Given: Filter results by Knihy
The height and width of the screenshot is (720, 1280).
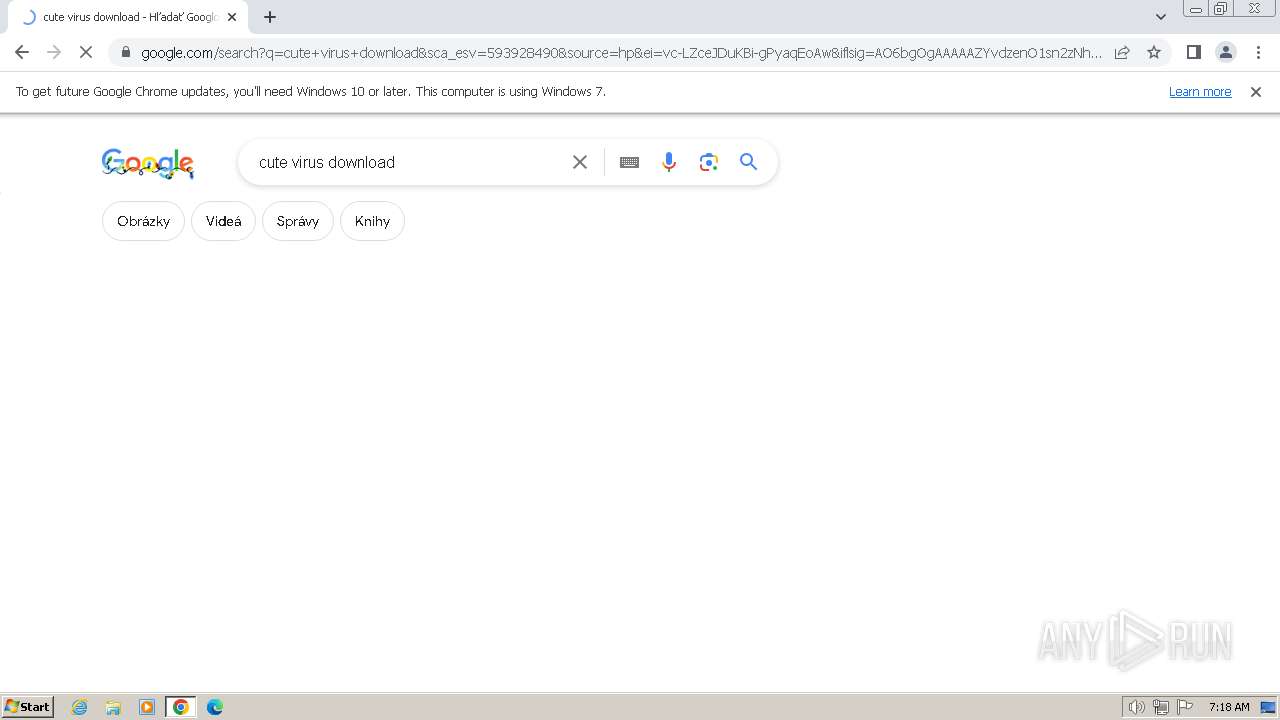Looking at the screenshot, I should pos(372,221).
